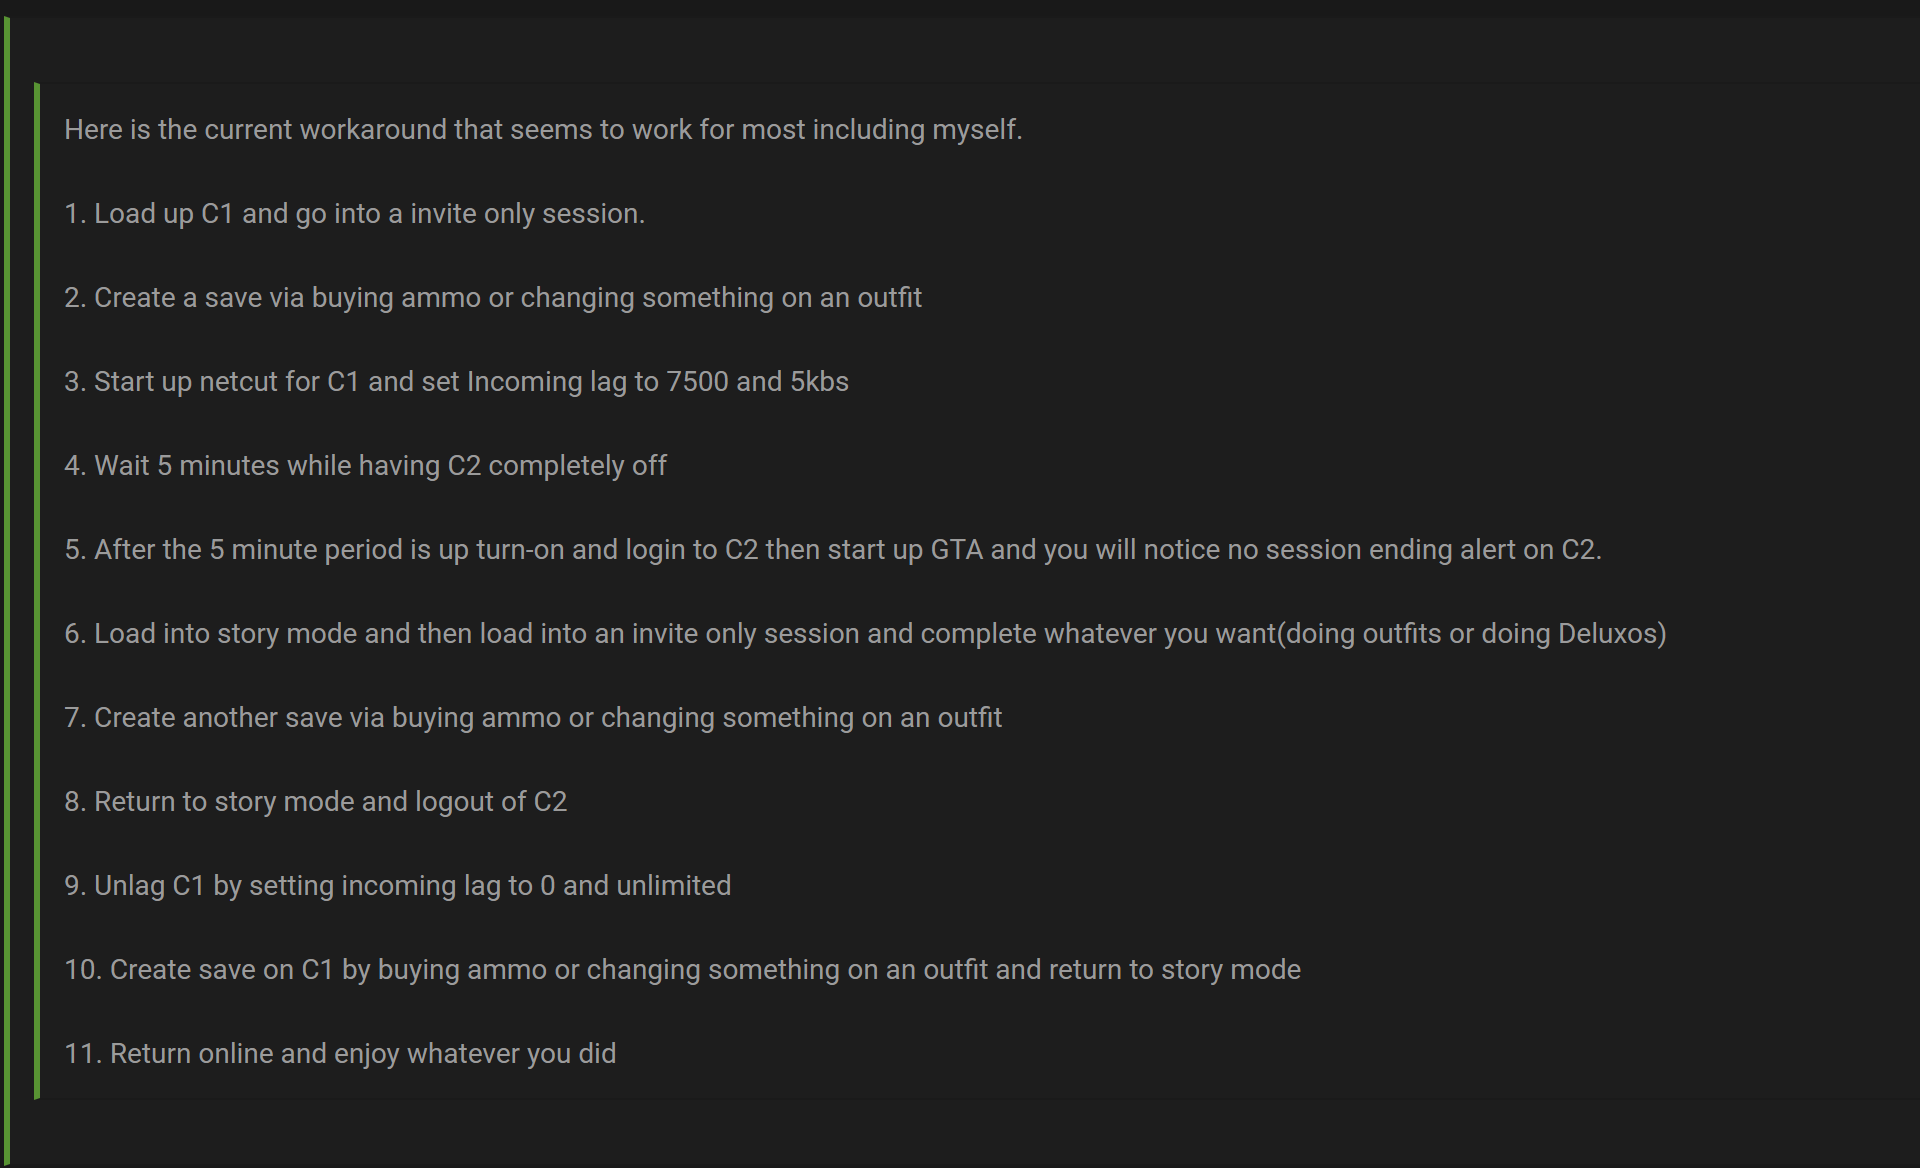Click step 11 about returning online
The height and width of the screenshot is (1168, 1920).
coord(340,1054)
